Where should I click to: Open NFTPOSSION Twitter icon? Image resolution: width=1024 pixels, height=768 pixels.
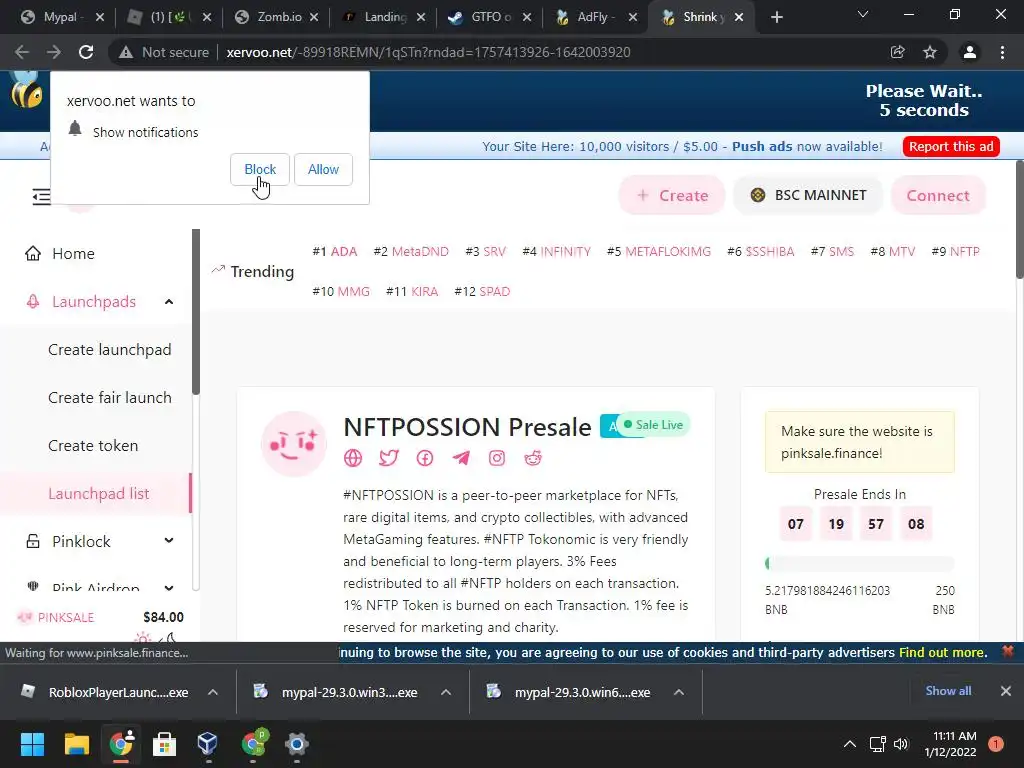tap(389, 458)
